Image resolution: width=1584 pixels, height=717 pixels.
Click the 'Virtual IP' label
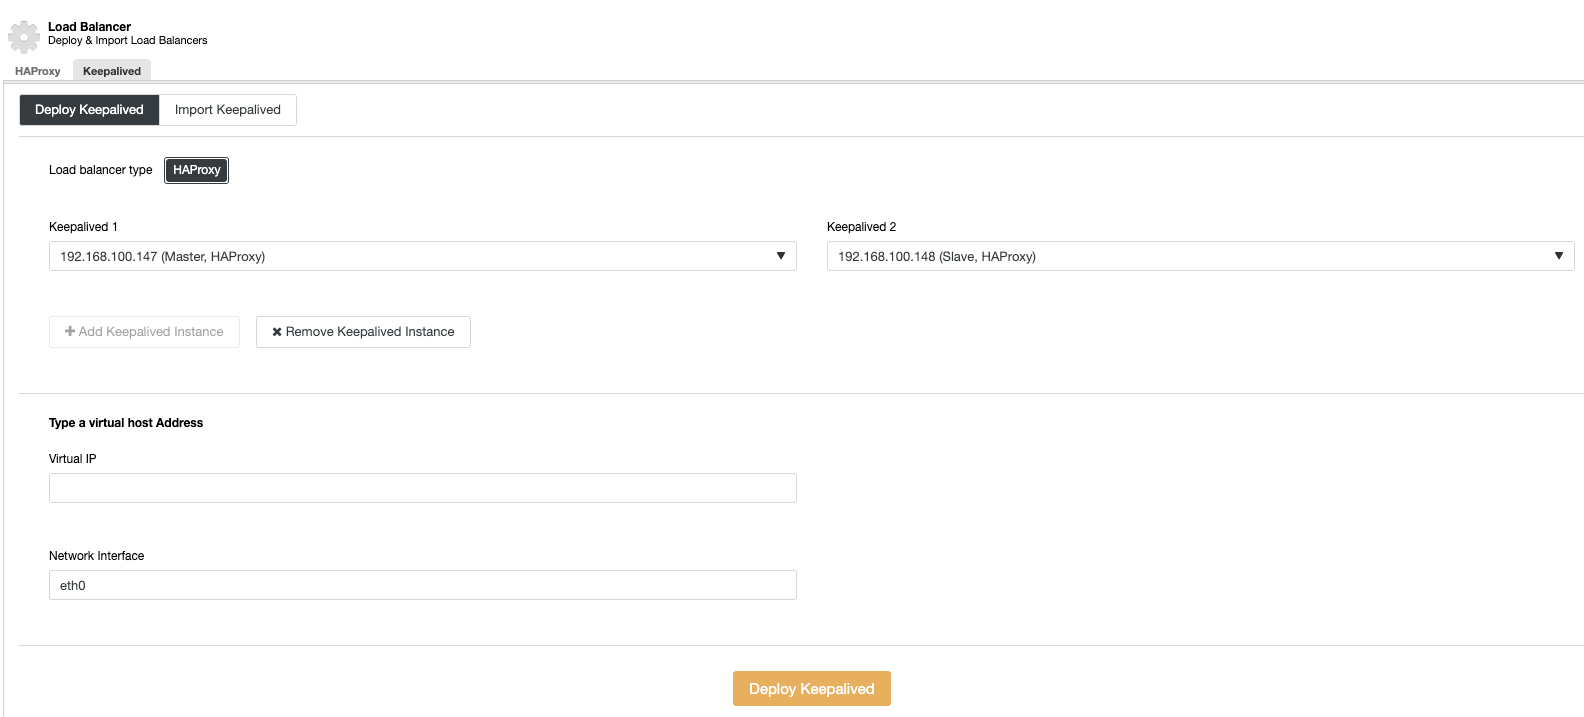73,459
